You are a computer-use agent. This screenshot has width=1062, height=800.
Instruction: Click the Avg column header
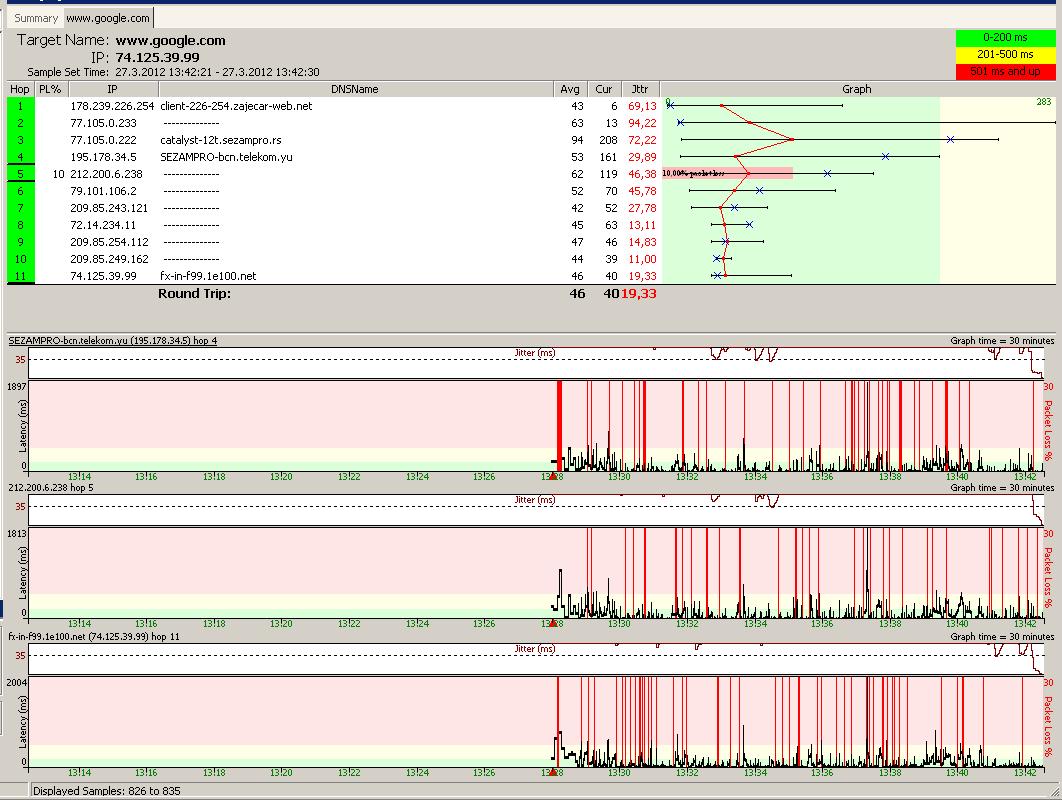pos(570,89)
